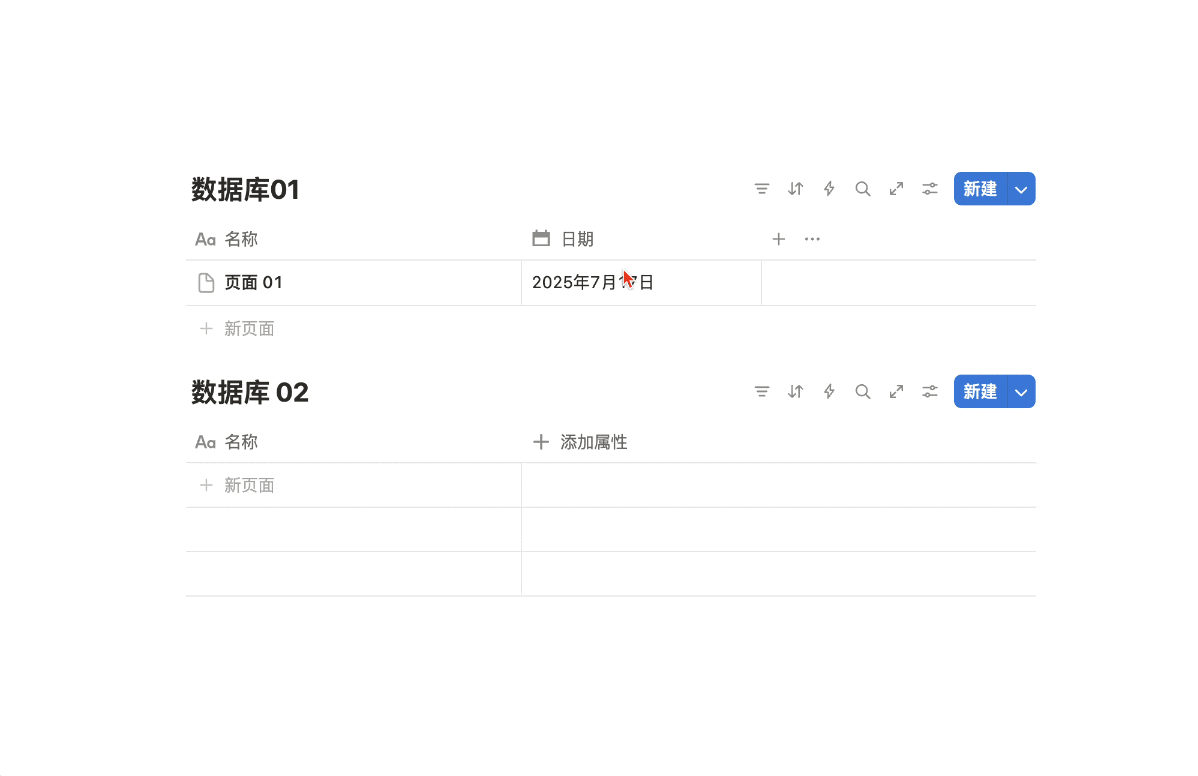1198x776 pixels.
Task: Click the search icon in 数据库01
Action: point(863,189)
